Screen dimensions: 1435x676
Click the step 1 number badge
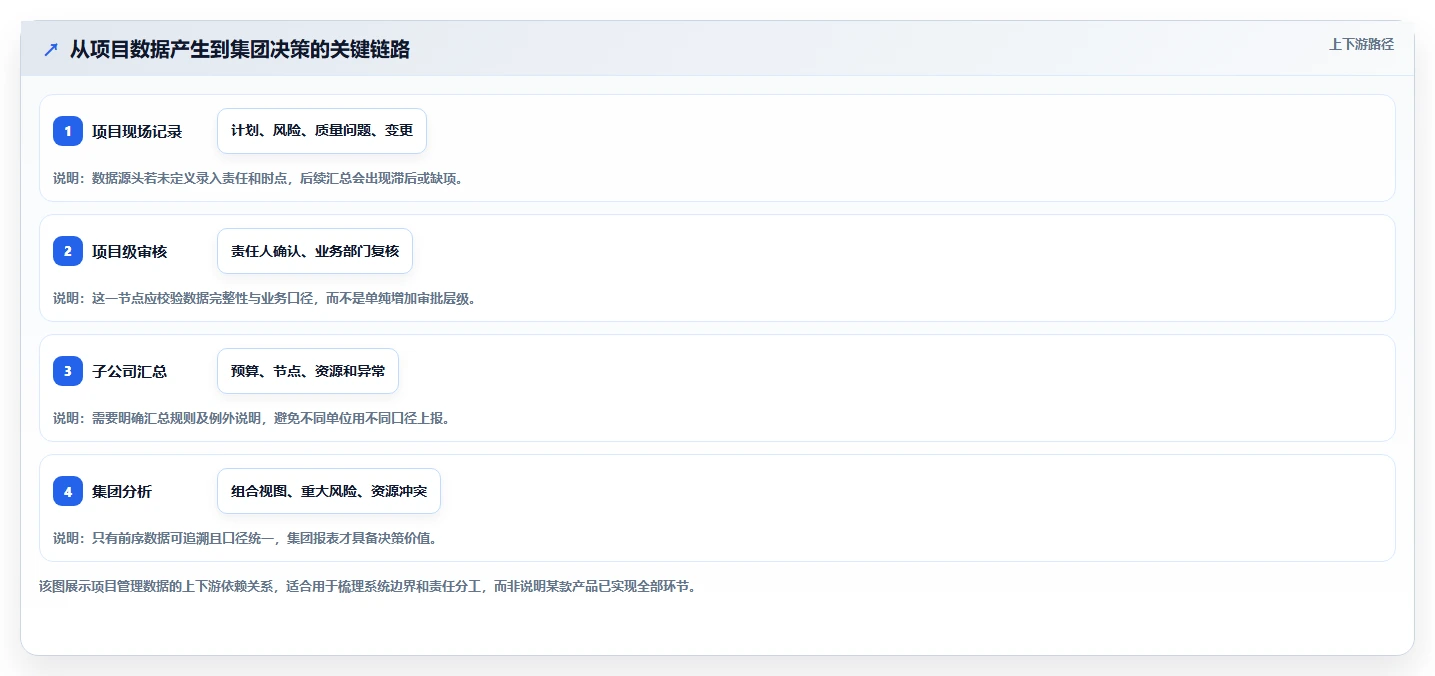click(68, 131)
